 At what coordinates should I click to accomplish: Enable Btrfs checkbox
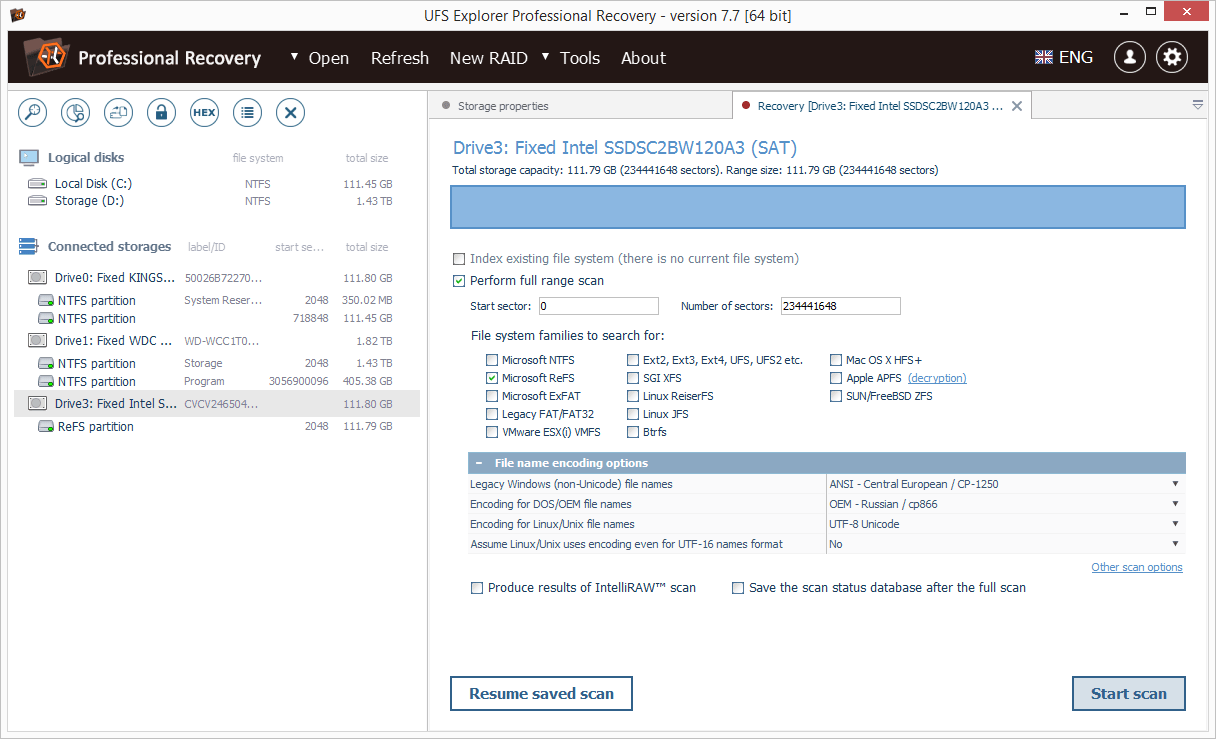tap(633, 432)
